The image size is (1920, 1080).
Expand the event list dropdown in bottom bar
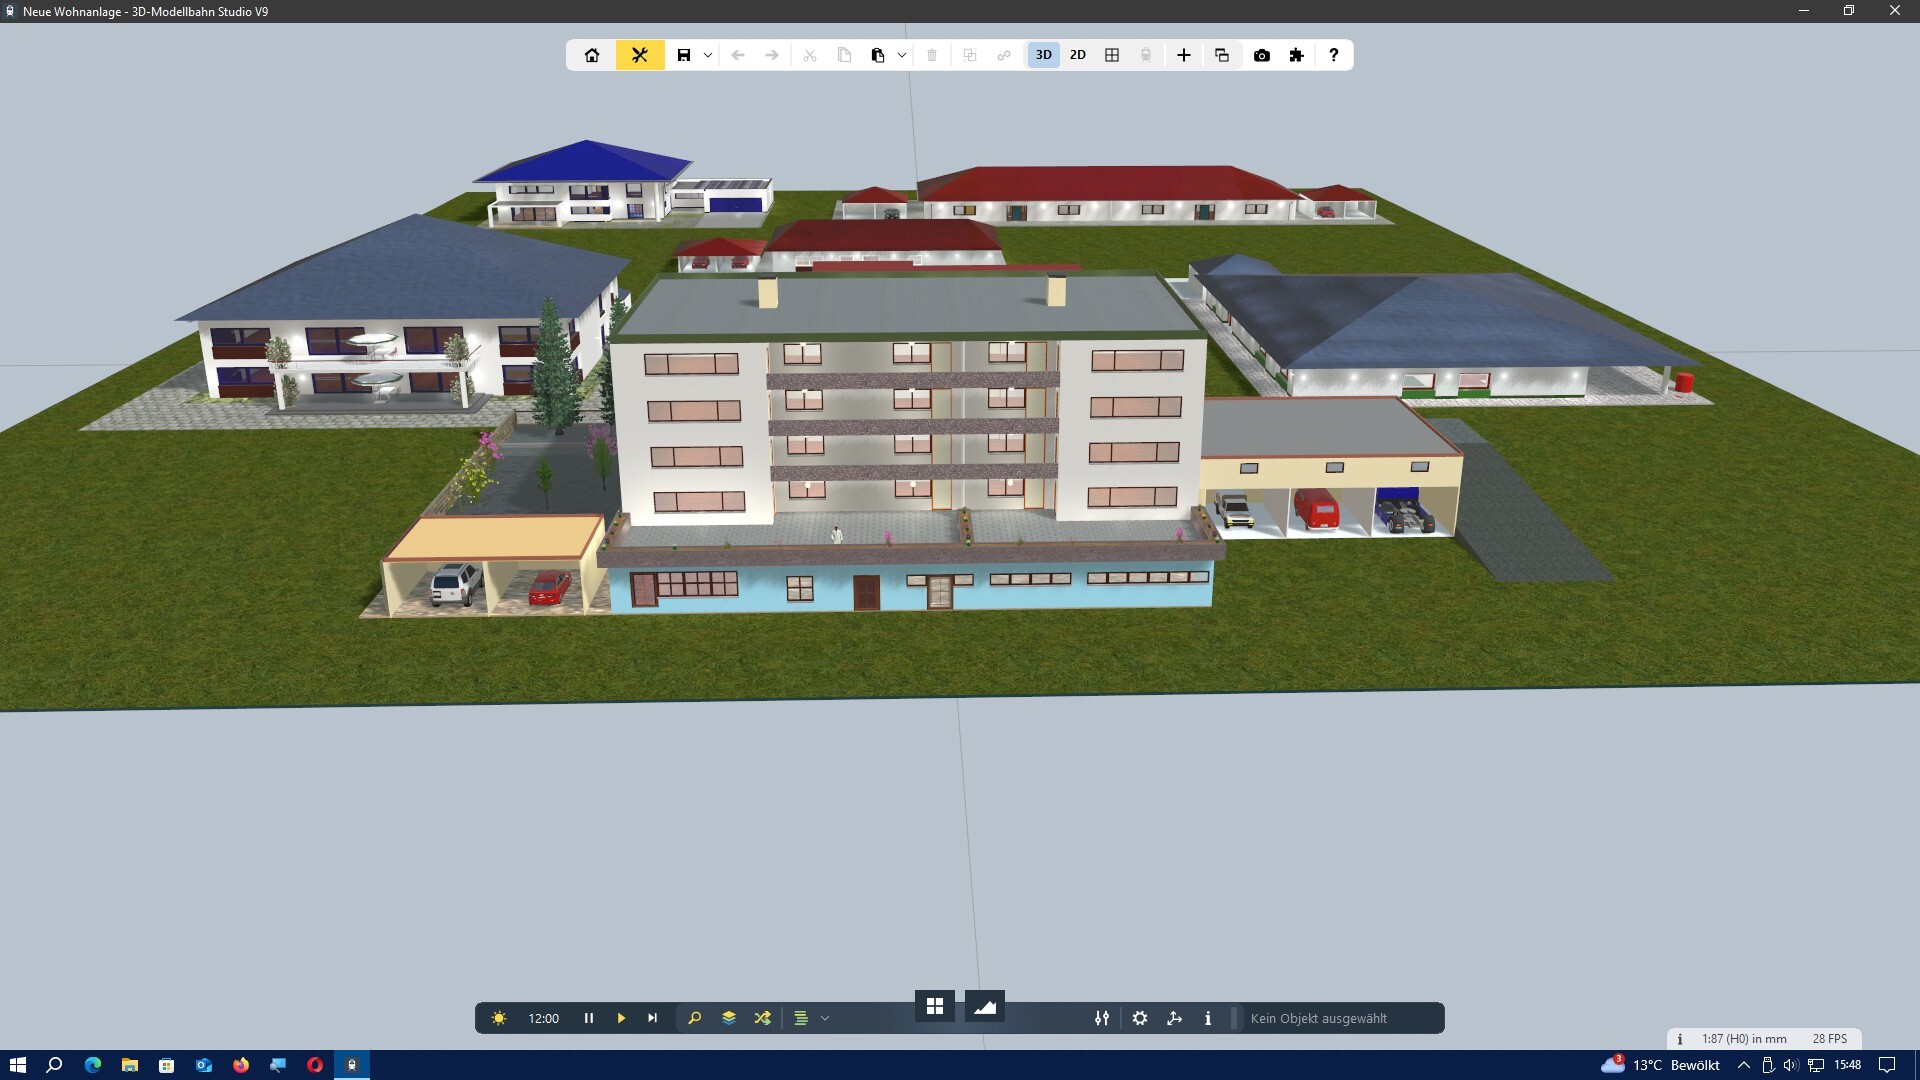point(825,1018)
